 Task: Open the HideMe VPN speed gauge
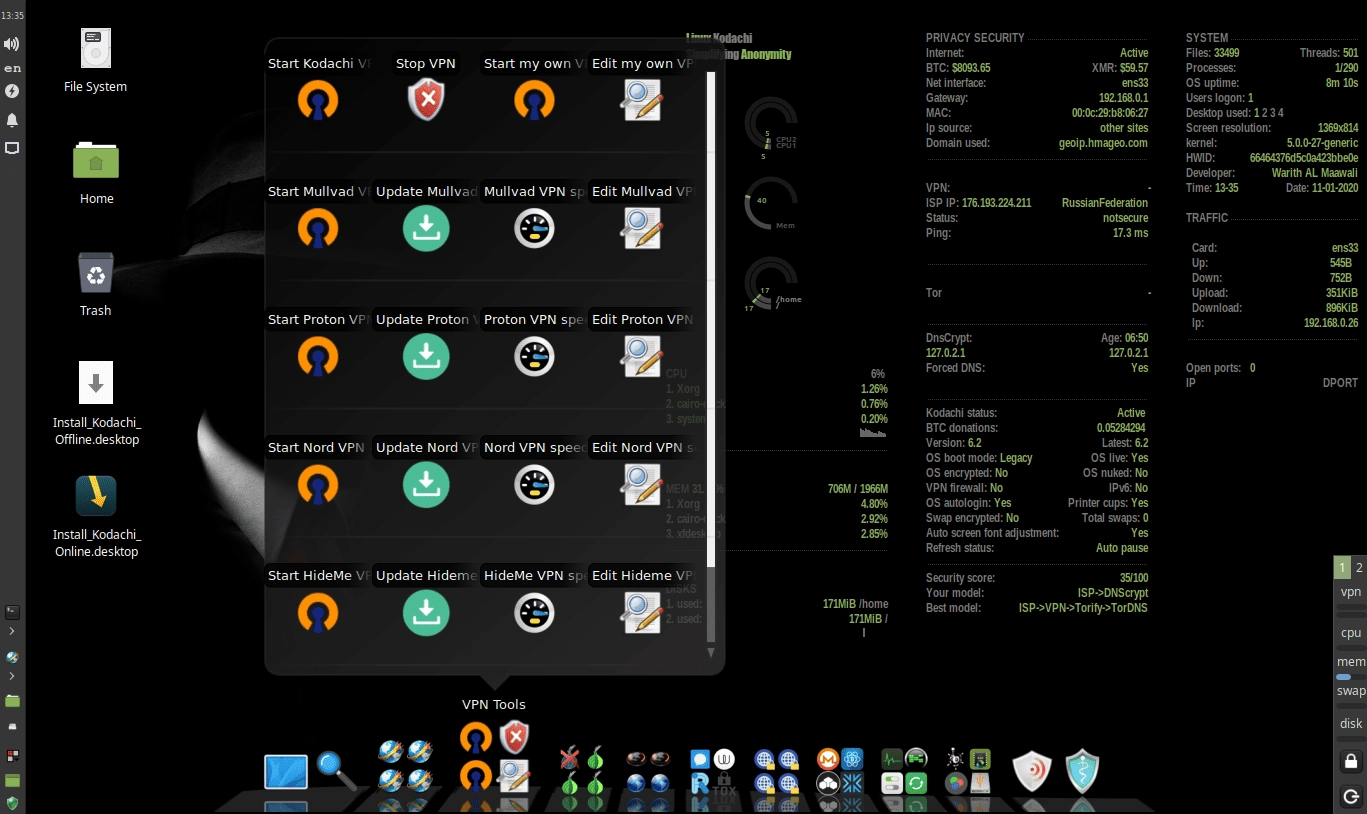click(x=534, y=612)
